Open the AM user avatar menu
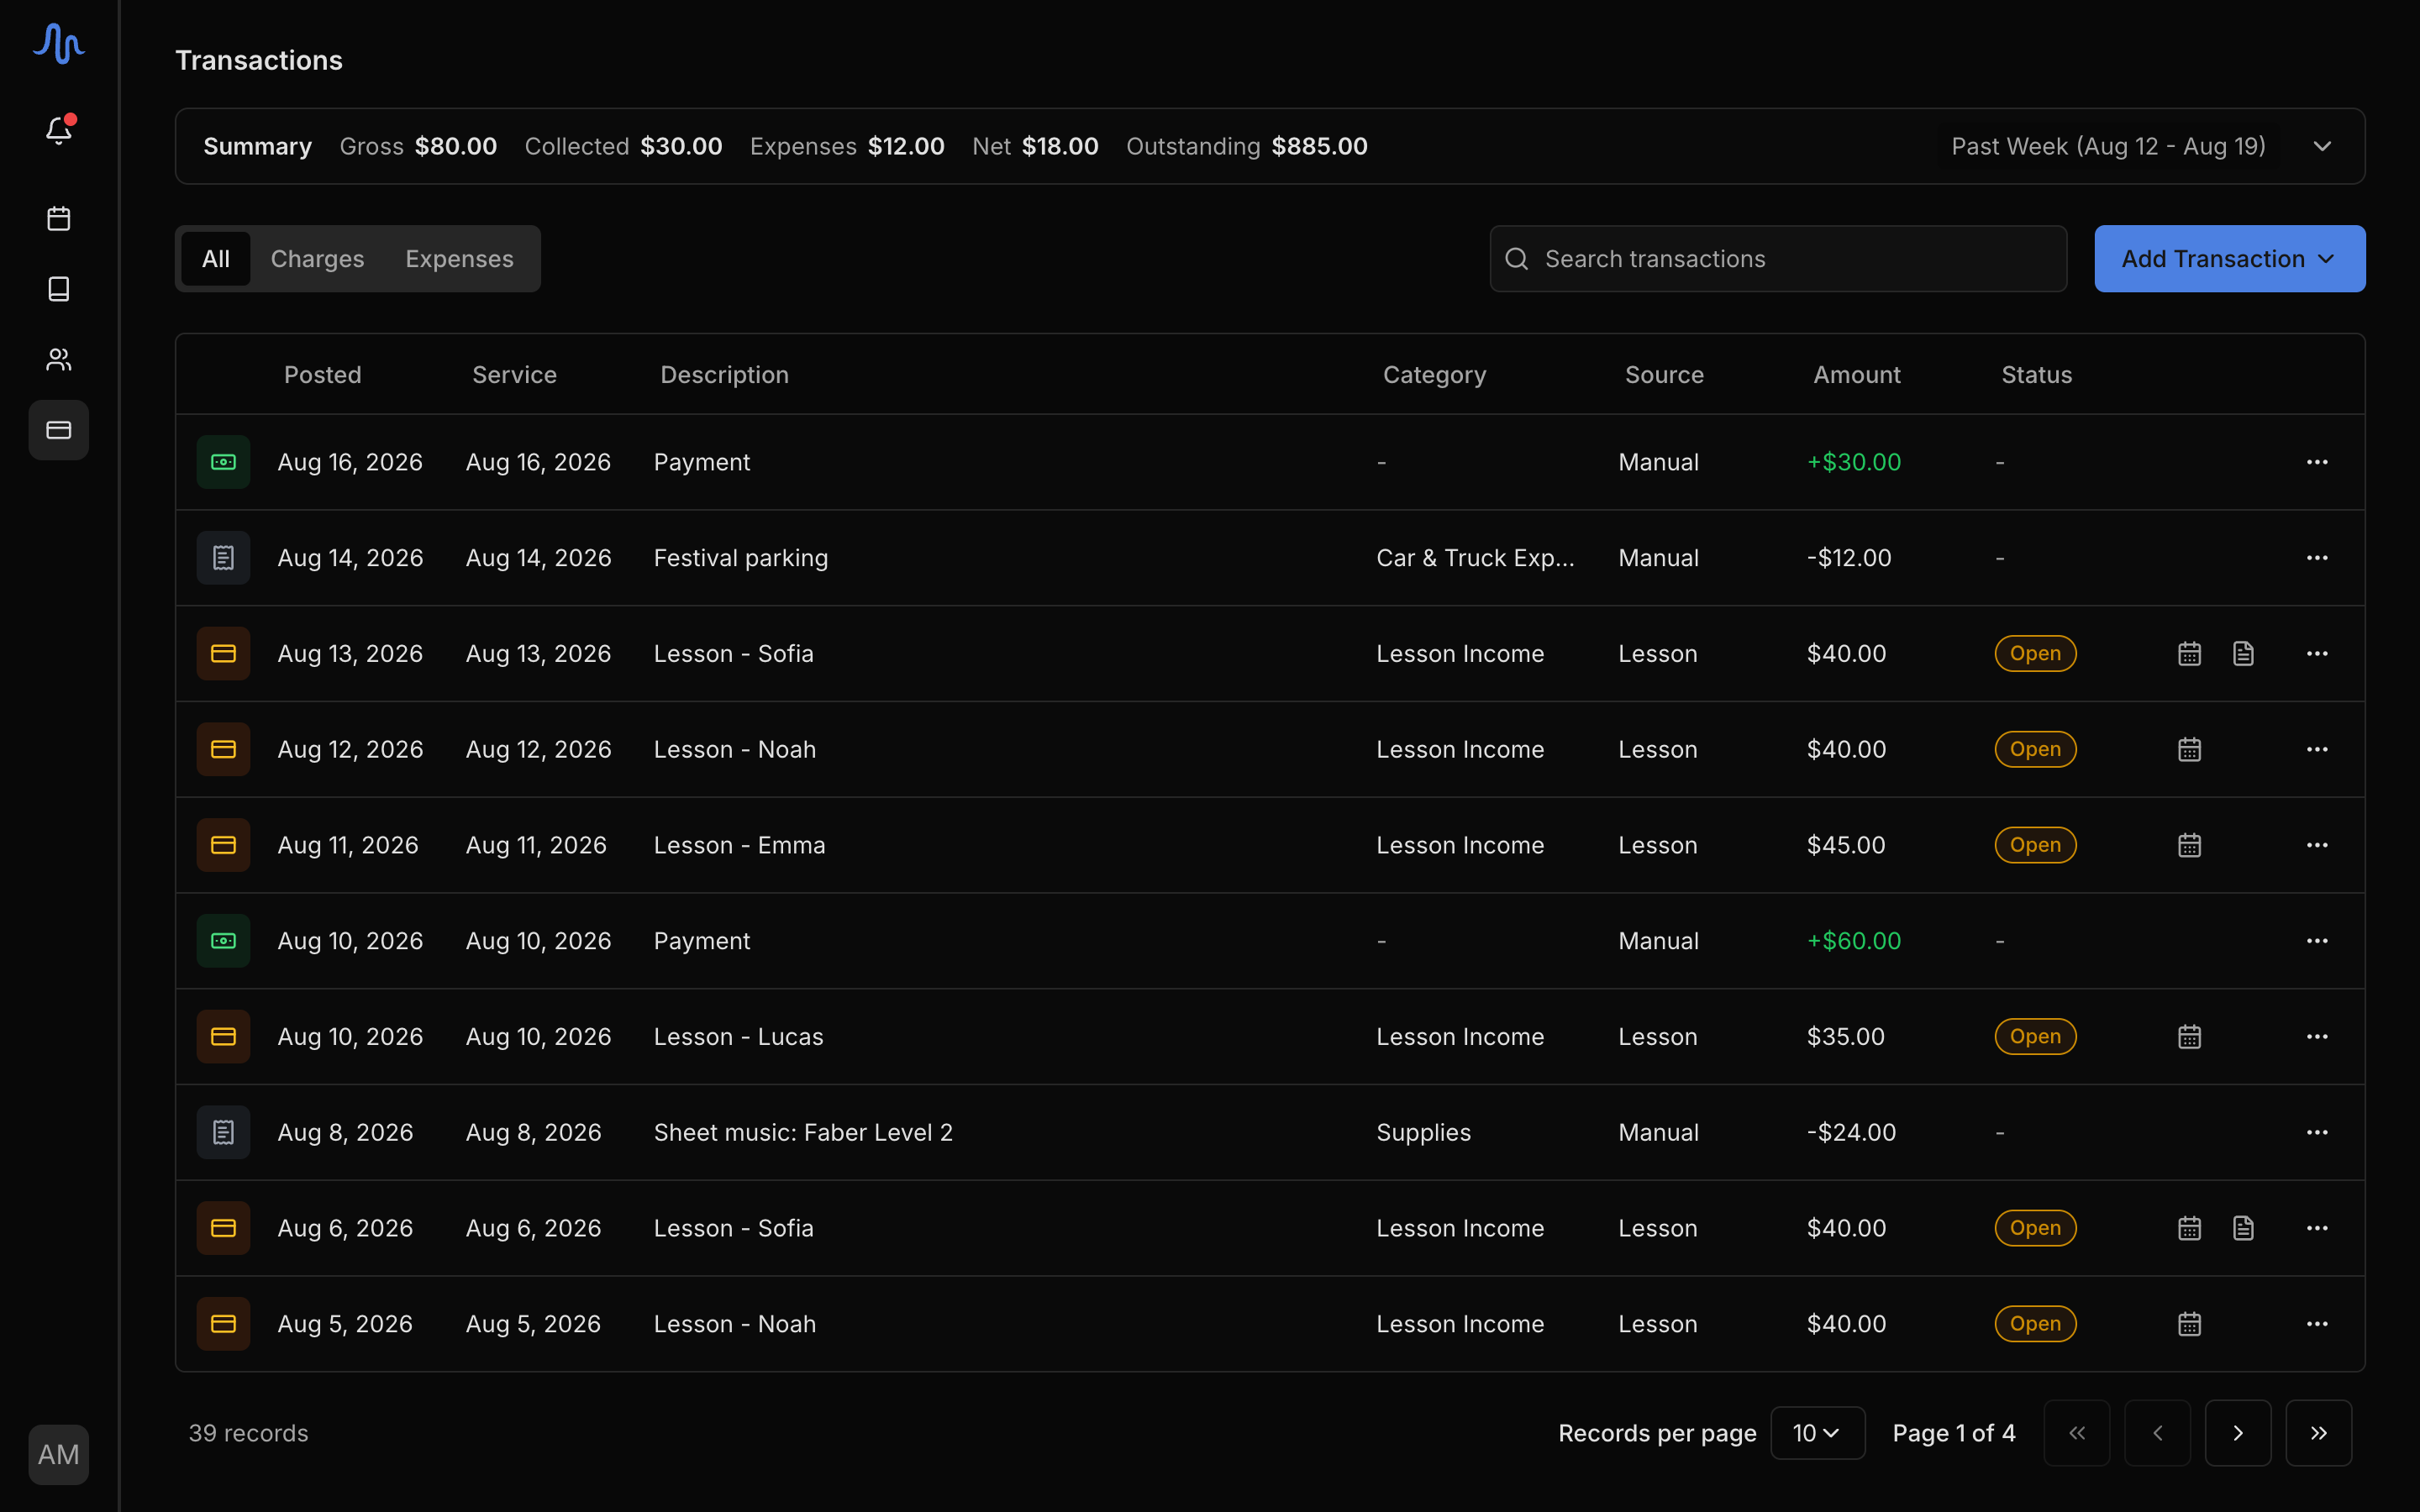The width and height of the screenshot is (2420, 1512). coord(59,1454)
